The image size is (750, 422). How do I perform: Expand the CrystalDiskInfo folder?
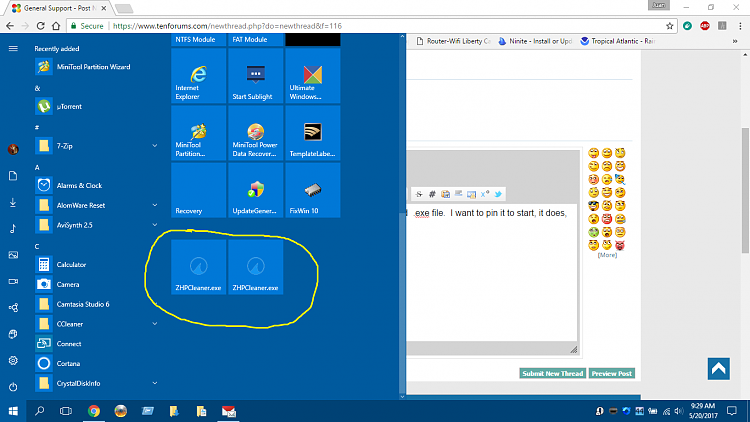point(154,383)
